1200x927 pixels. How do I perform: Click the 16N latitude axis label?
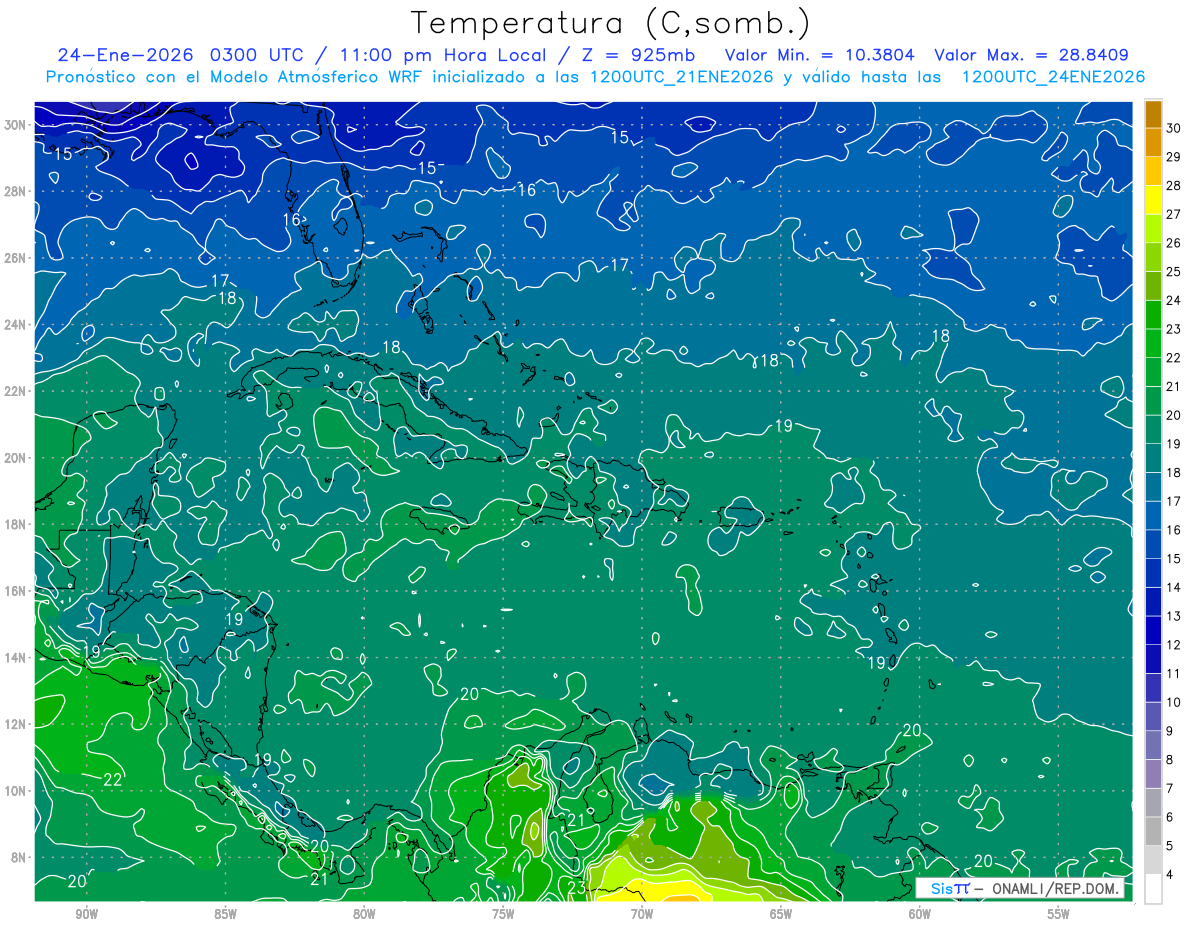[16, 591]
